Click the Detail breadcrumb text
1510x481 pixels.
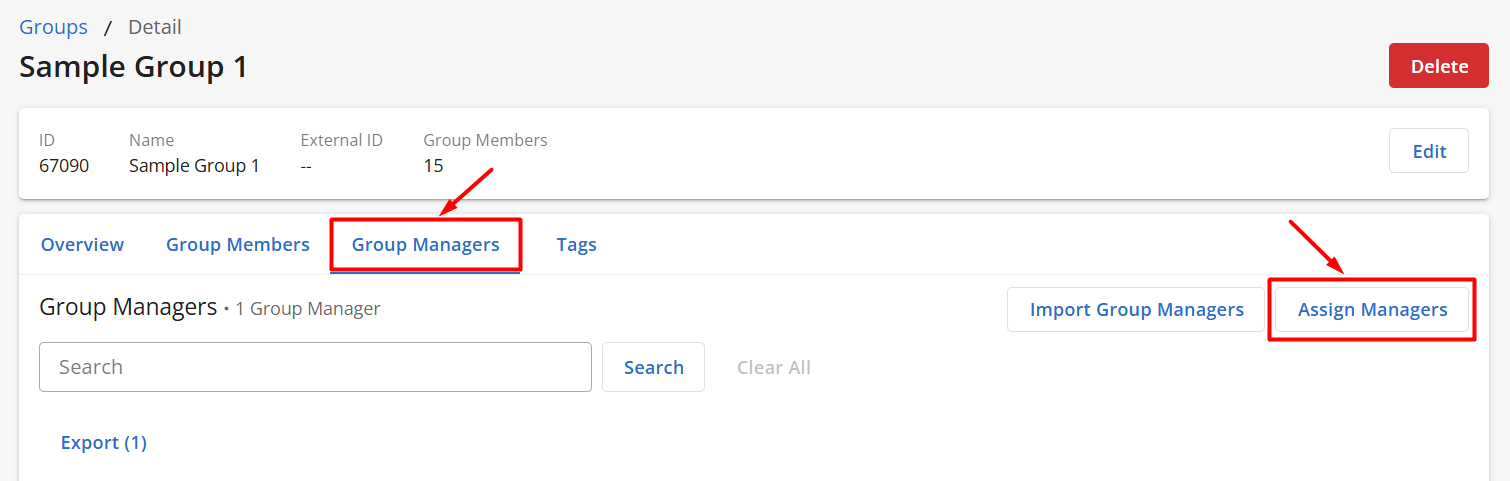(155, 27)
